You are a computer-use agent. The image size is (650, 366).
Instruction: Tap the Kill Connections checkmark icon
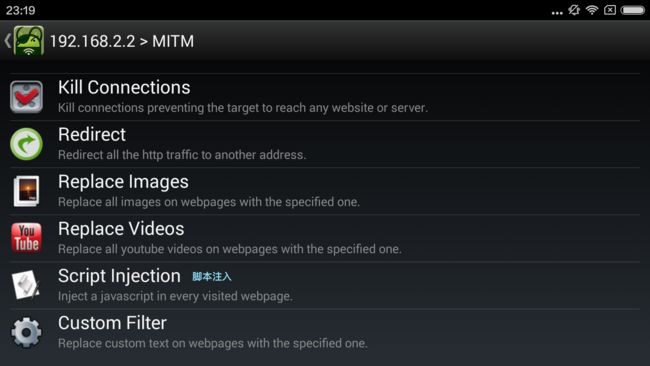pos(27,97)
